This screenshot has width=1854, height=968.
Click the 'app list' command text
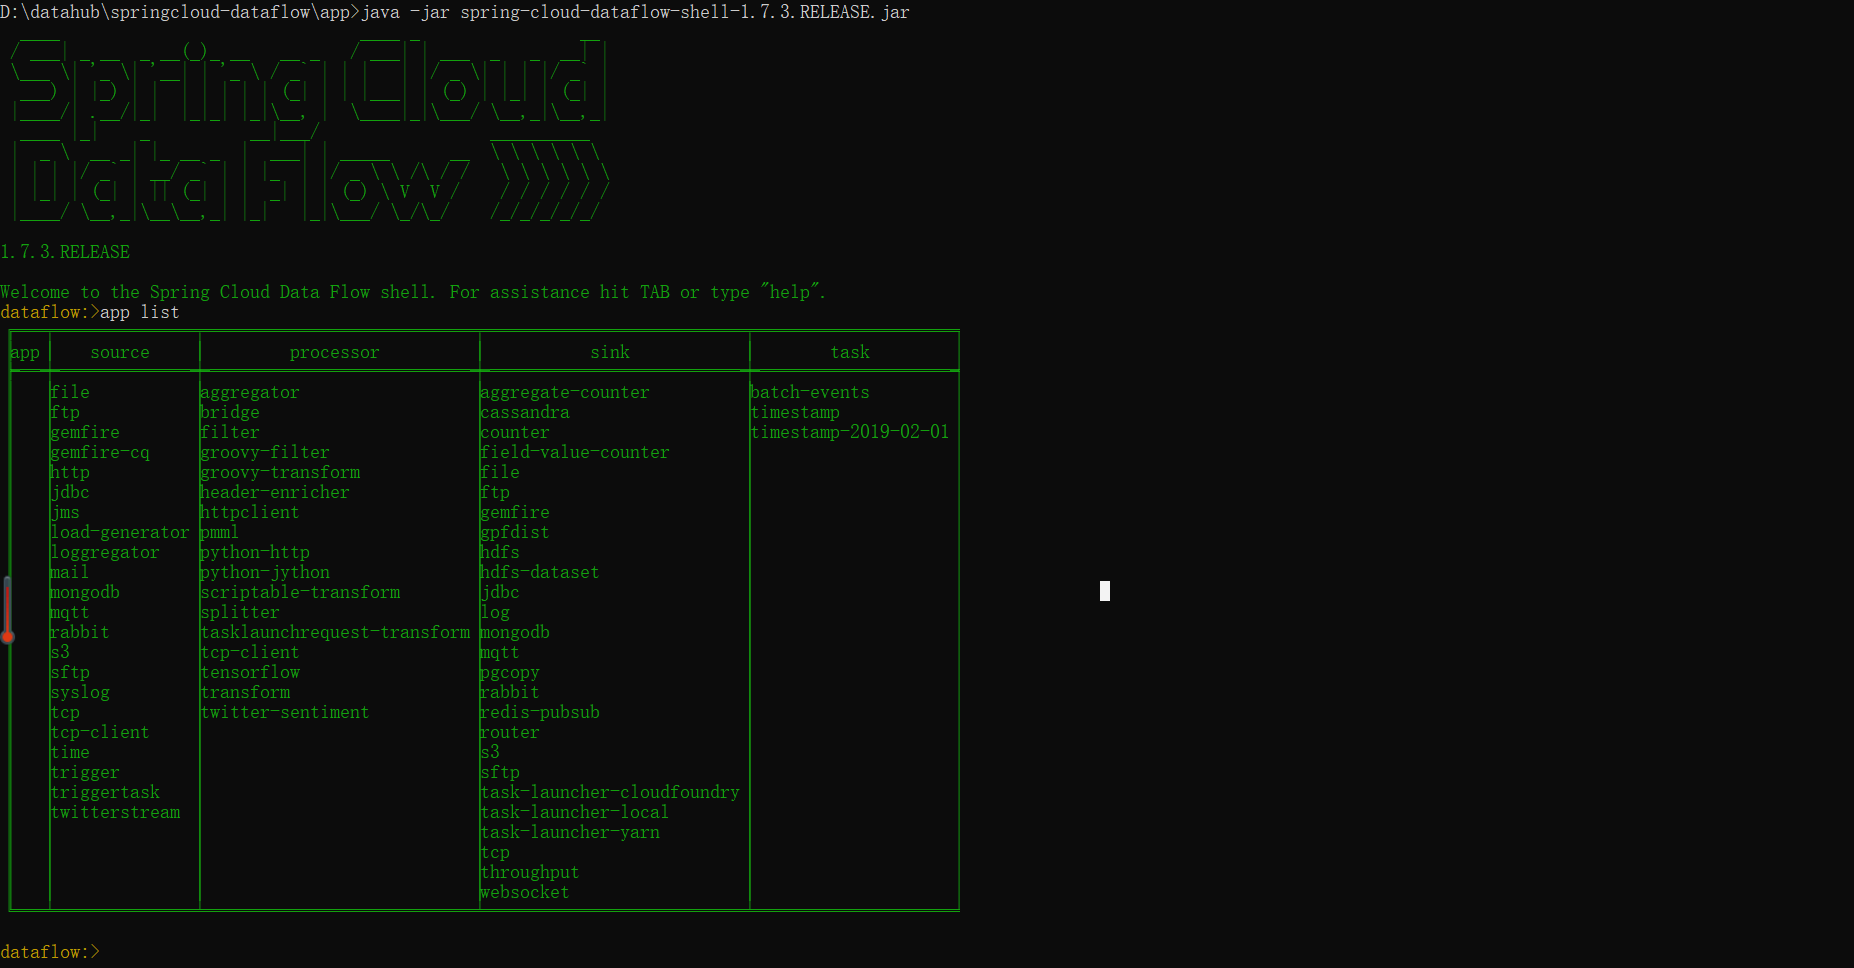tap(140, 312)
